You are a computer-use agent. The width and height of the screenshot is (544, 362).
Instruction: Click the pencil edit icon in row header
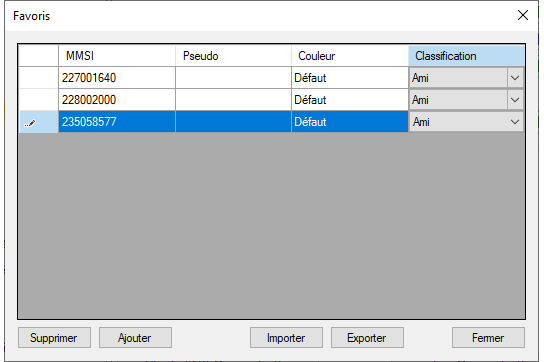tap(30, 123)
